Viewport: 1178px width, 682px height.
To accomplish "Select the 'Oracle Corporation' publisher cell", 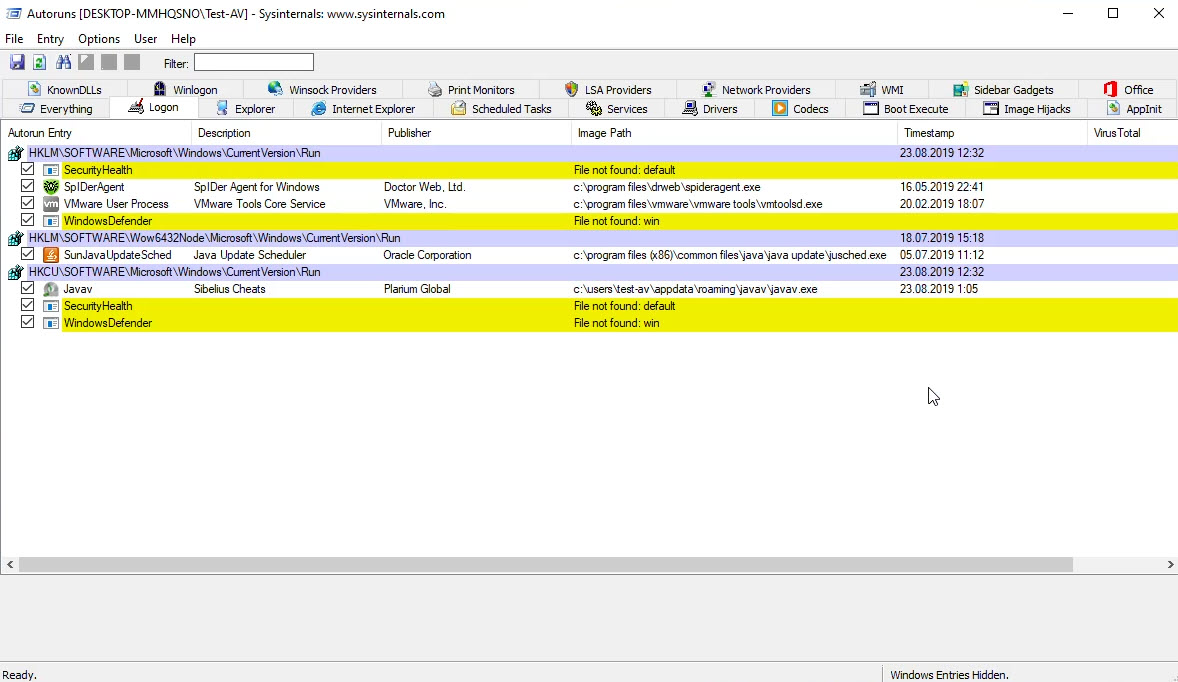I will [427, 255].
